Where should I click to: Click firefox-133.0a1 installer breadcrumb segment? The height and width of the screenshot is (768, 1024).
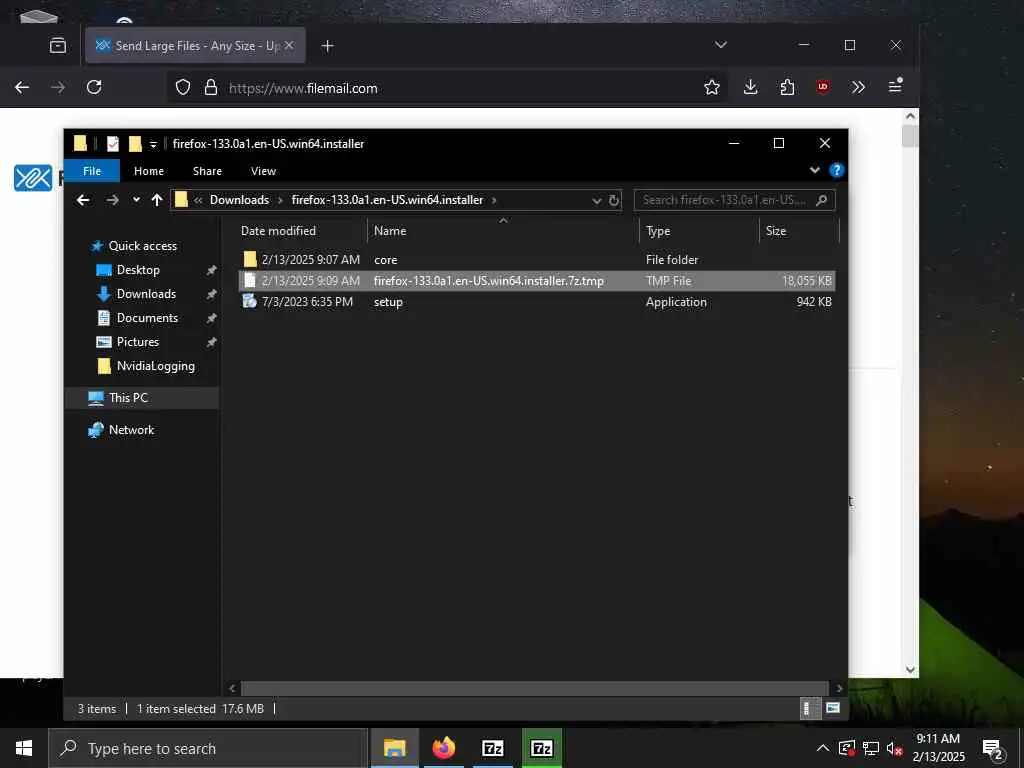tap(387, 200)
